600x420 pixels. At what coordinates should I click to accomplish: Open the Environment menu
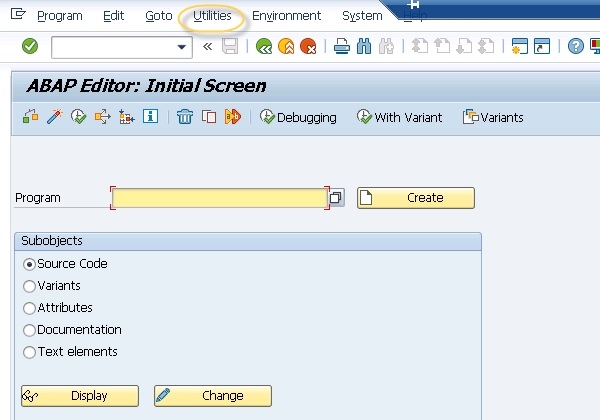(x=286, y=16)
